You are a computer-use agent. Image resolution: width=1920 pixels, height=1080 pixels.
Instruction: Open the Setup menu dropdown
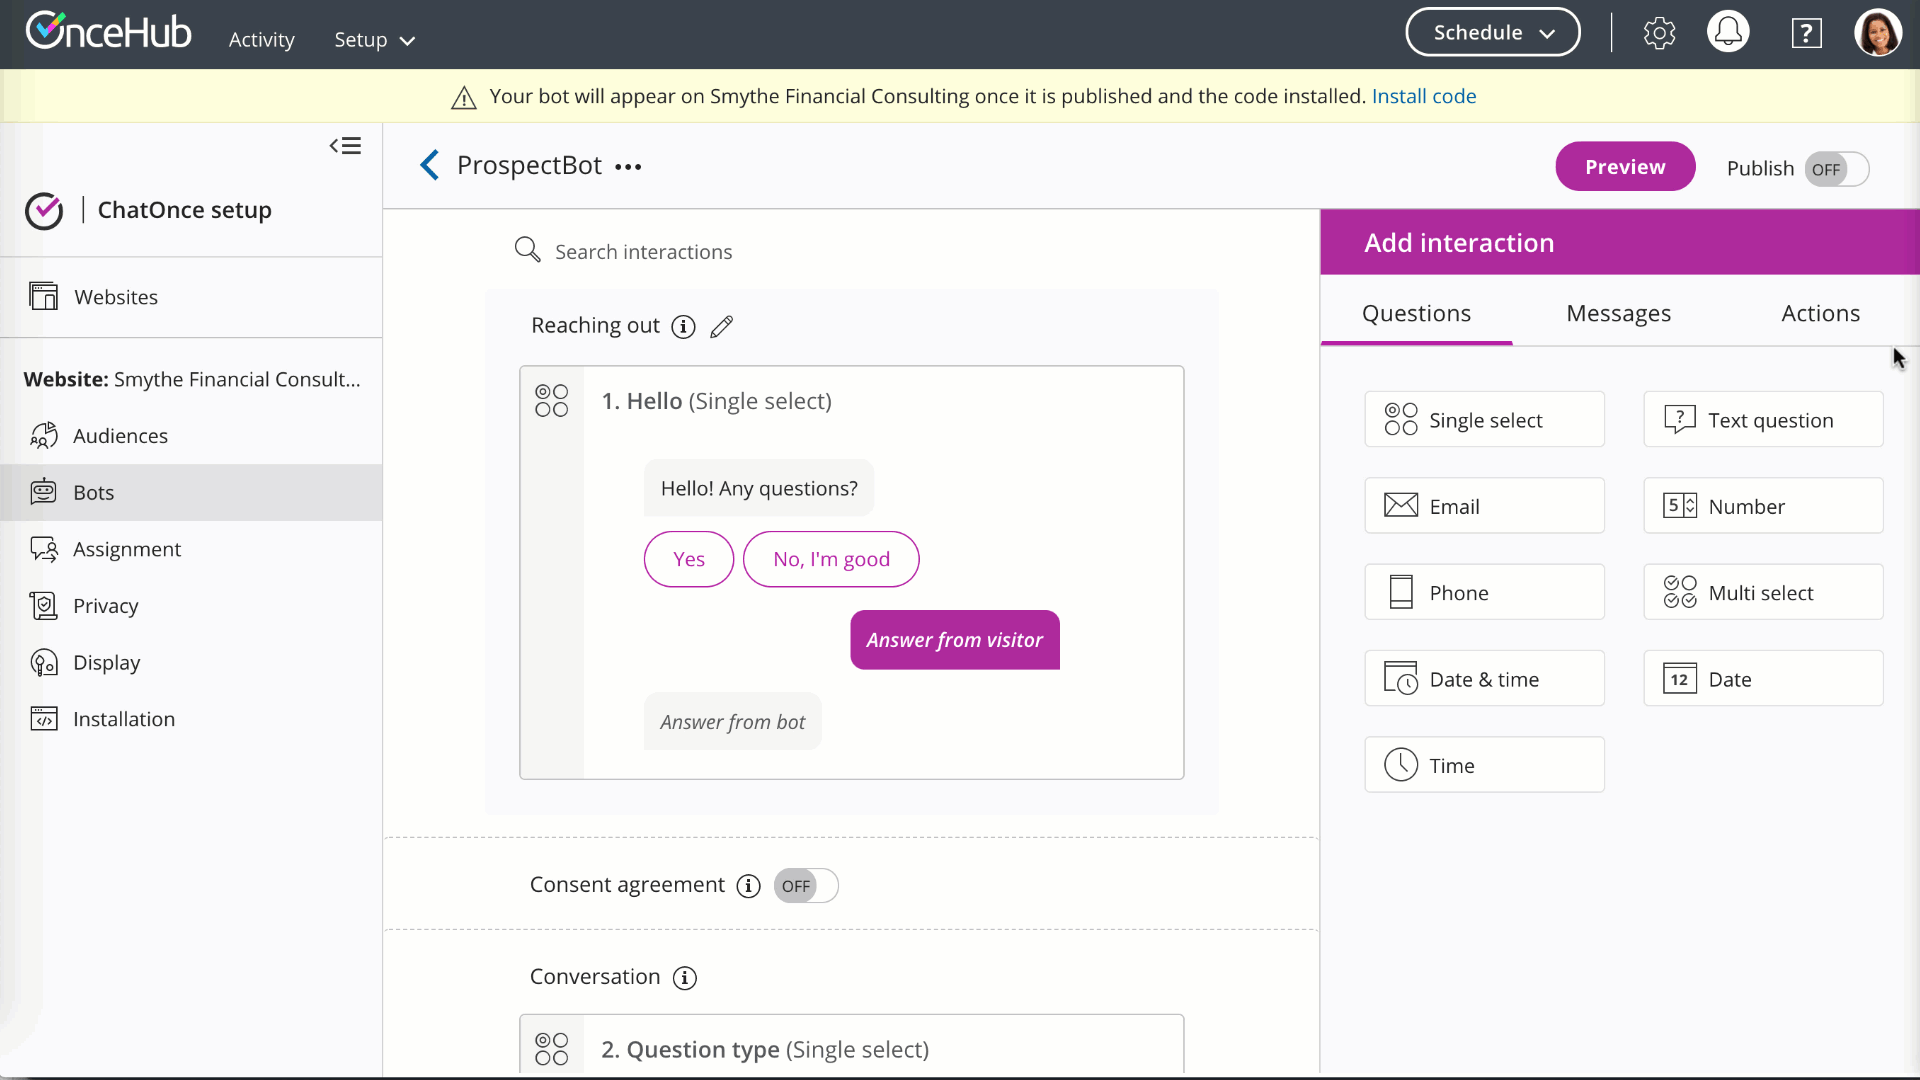pyautogui.click(x=374, y=40)
